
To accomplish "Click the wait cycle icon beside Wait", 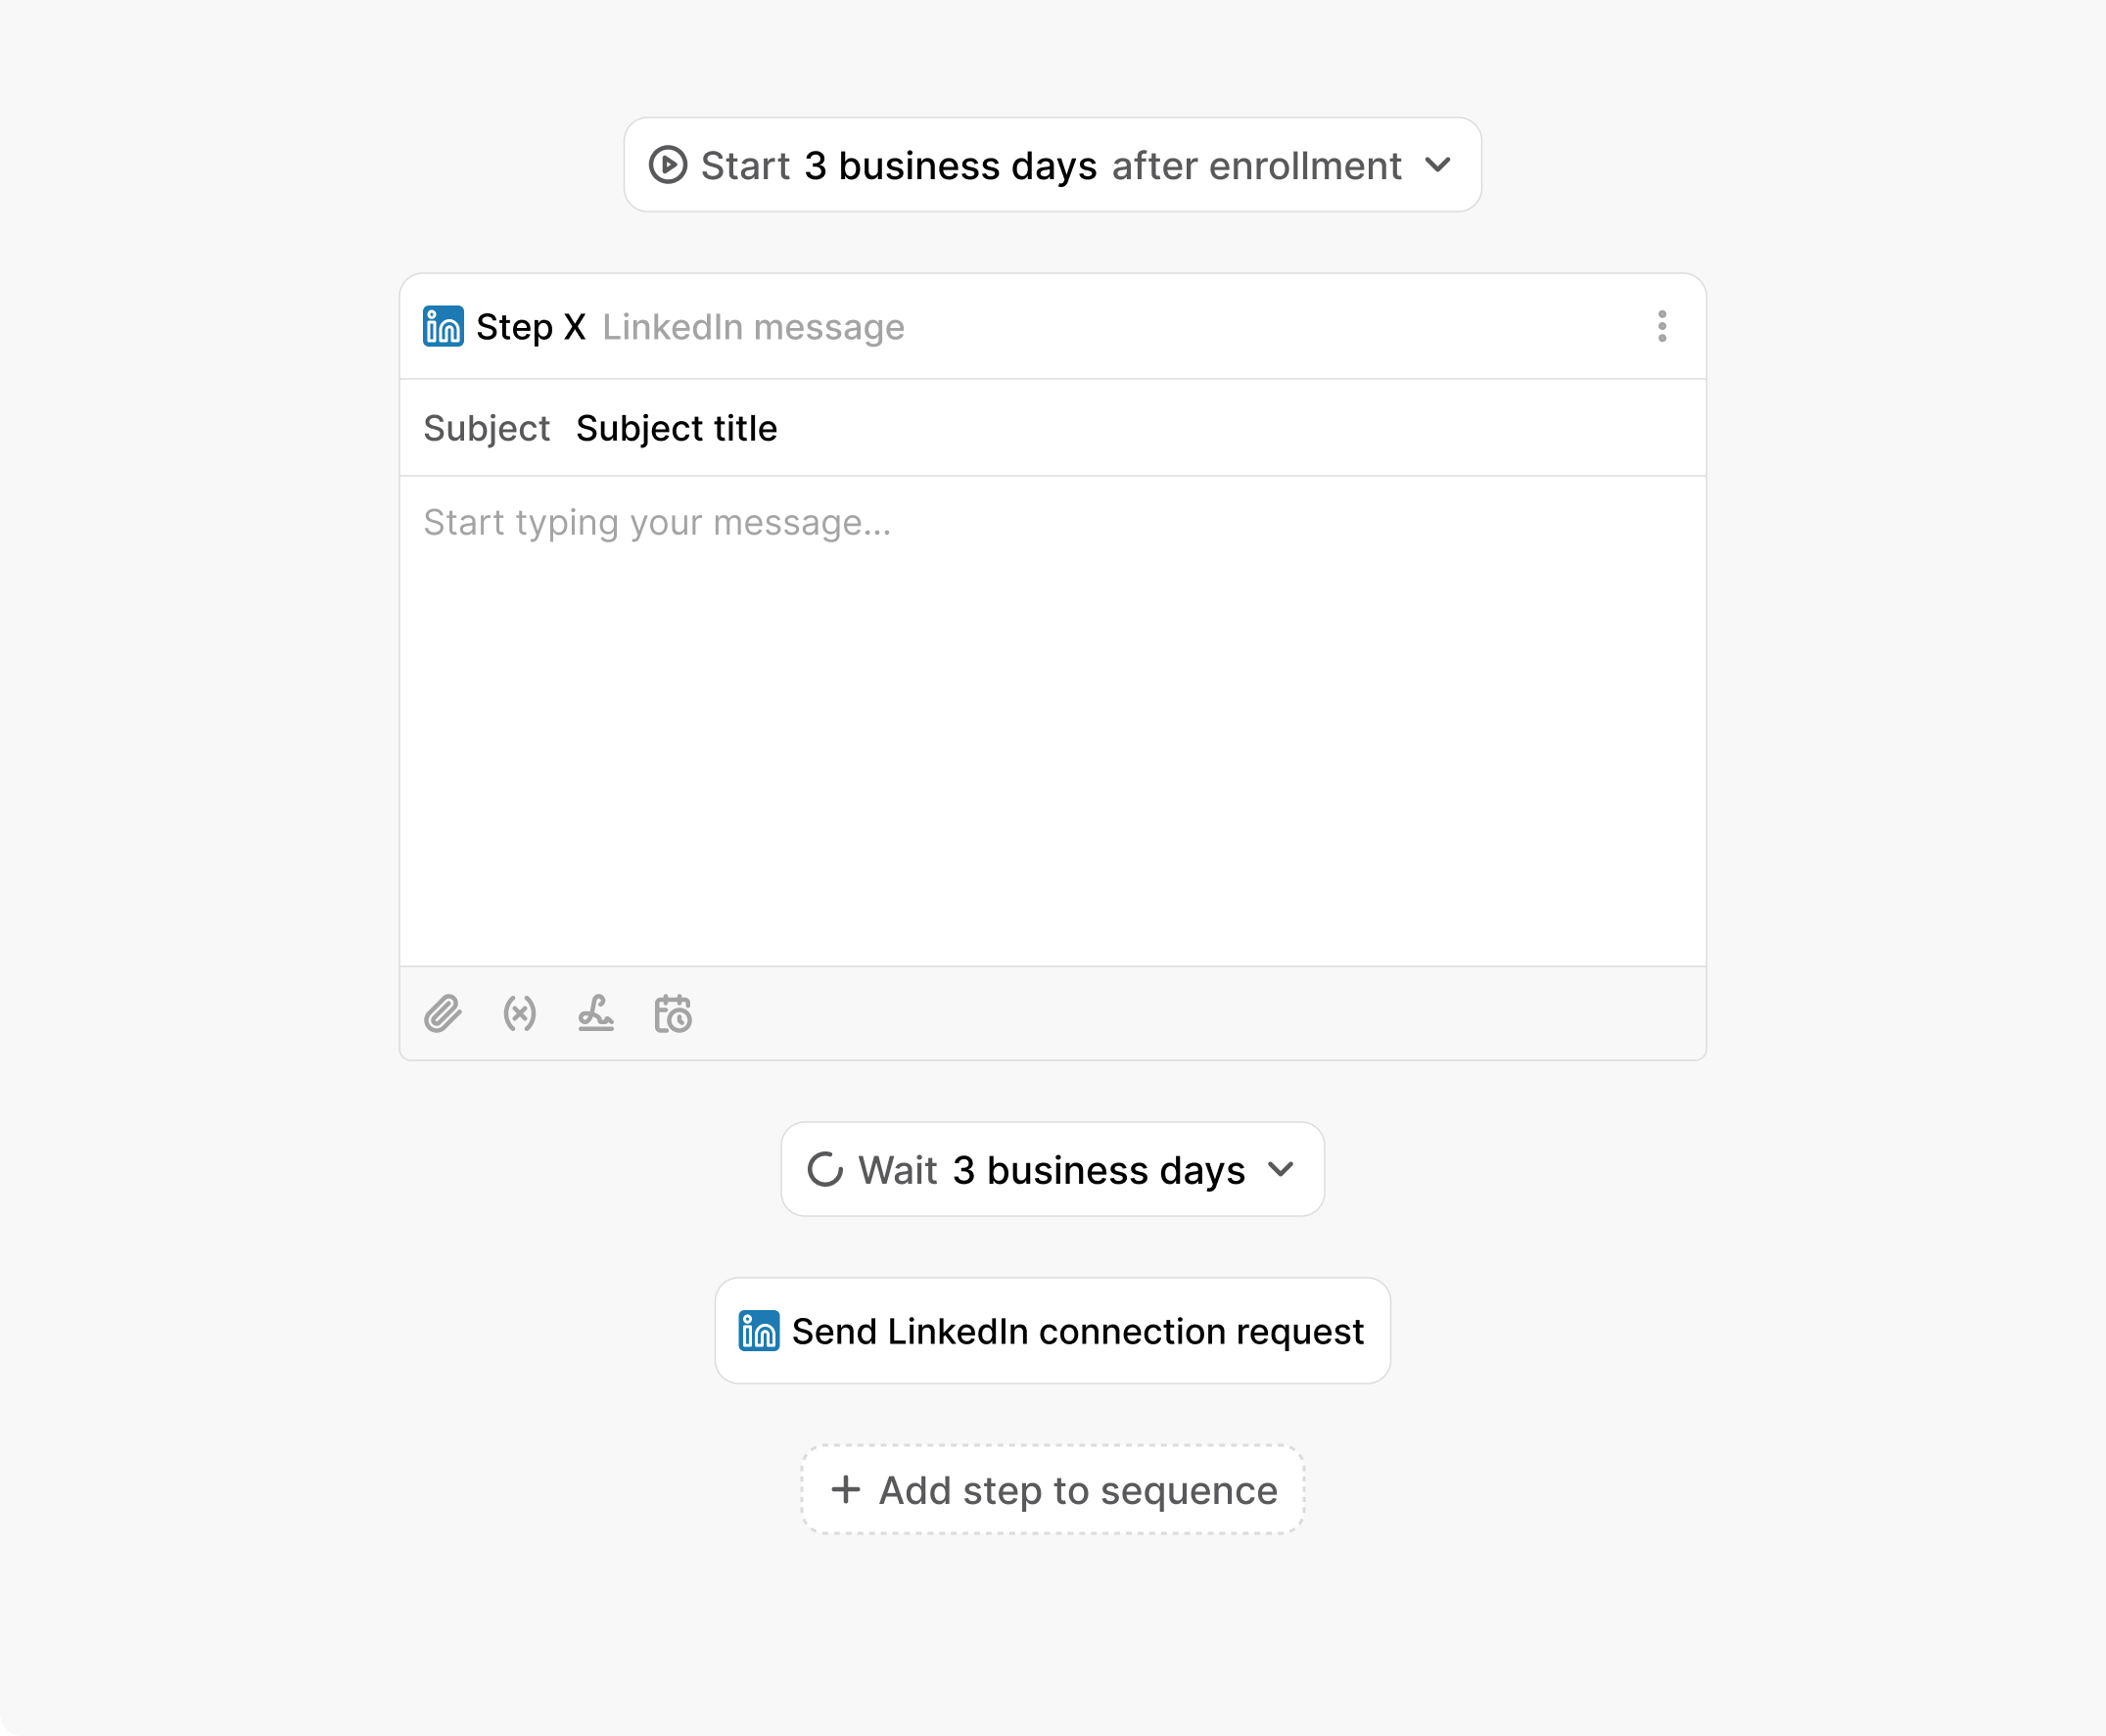I will pos(825,1169).
